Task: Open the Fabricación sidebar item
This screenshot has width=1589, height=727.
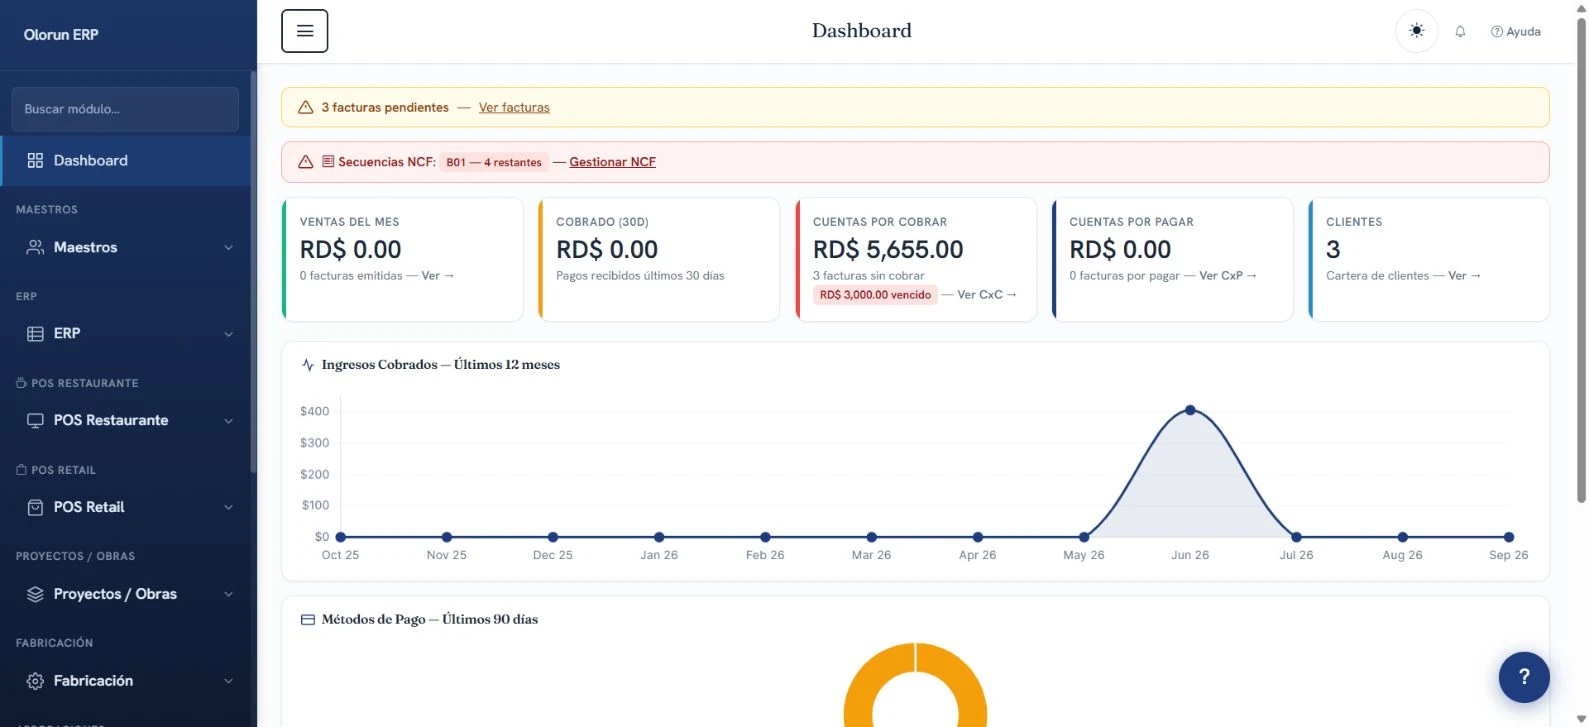Action: [x=130, y=681]
